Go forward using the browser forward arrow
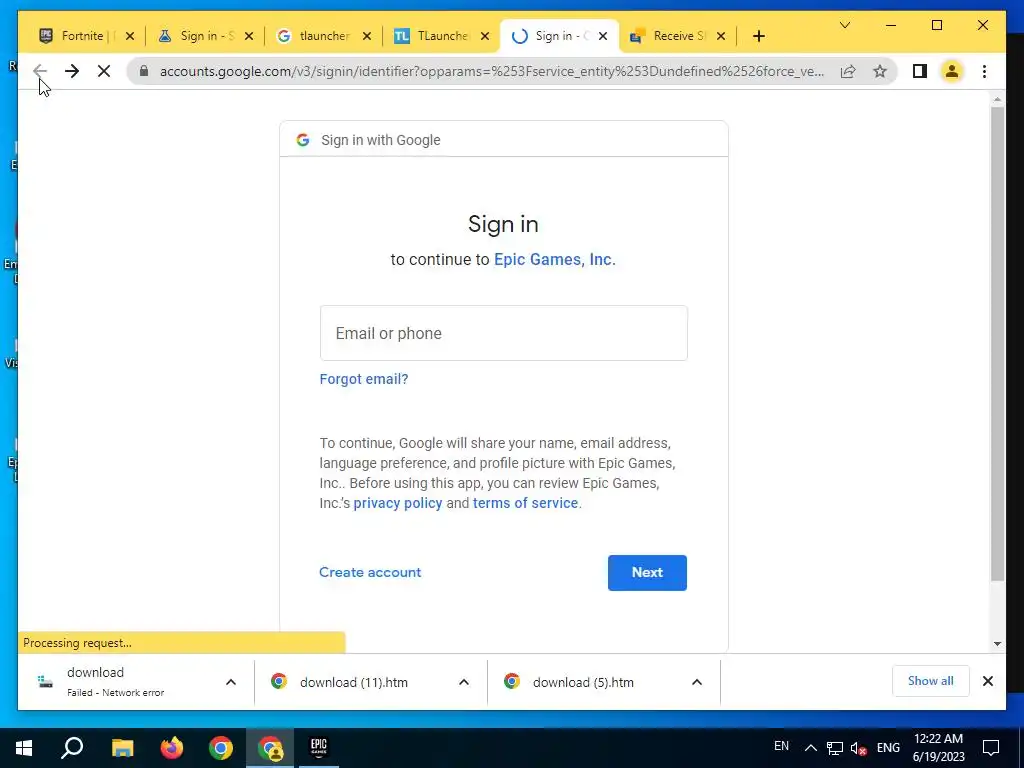The width and height of the screenshot is (1024, 768). (72, 71)
